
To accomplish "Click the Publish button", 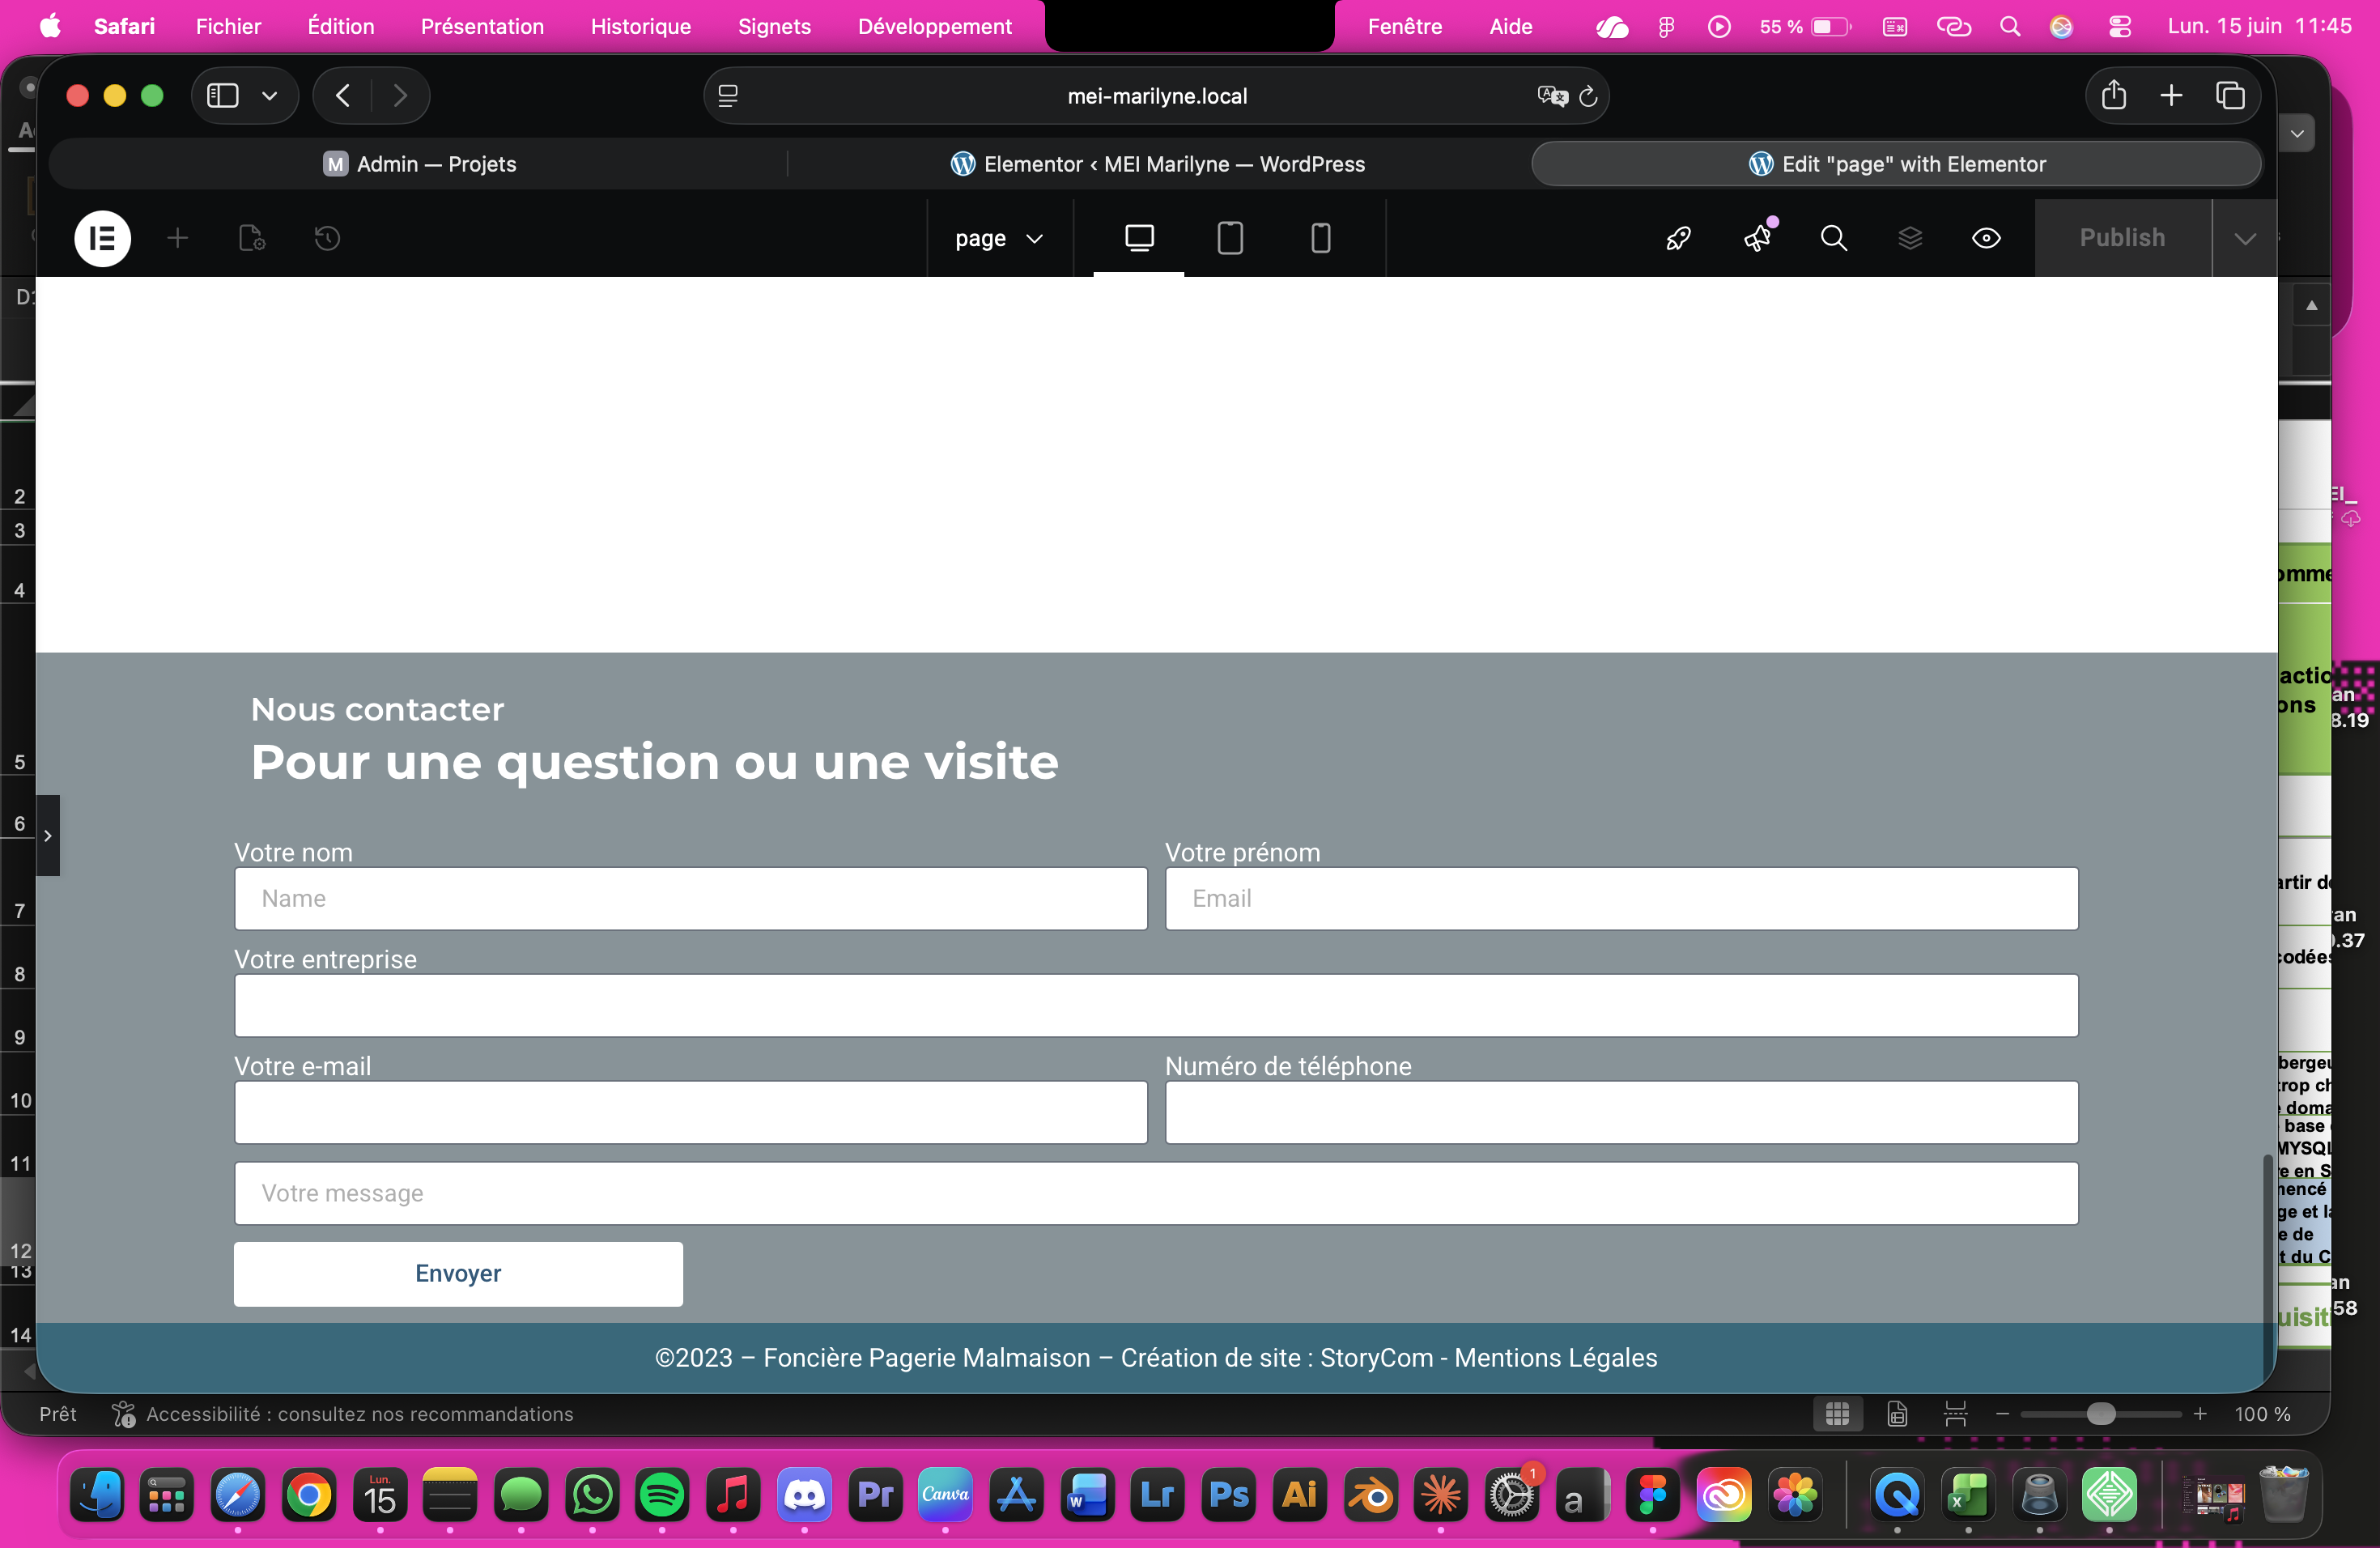I will coord(2123,238).
